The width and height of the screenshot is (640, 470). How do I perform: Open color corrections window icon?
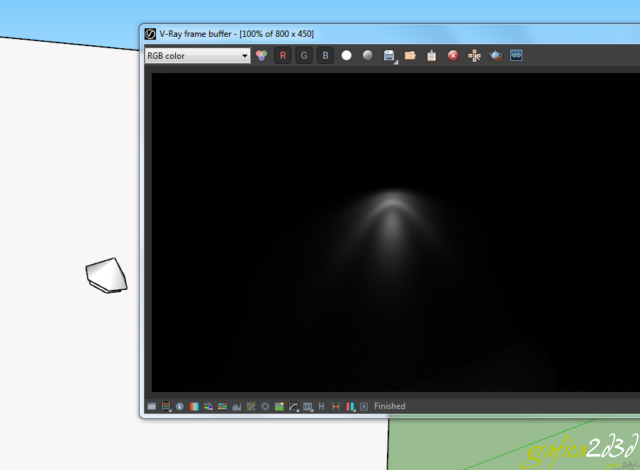click(151, 406)
